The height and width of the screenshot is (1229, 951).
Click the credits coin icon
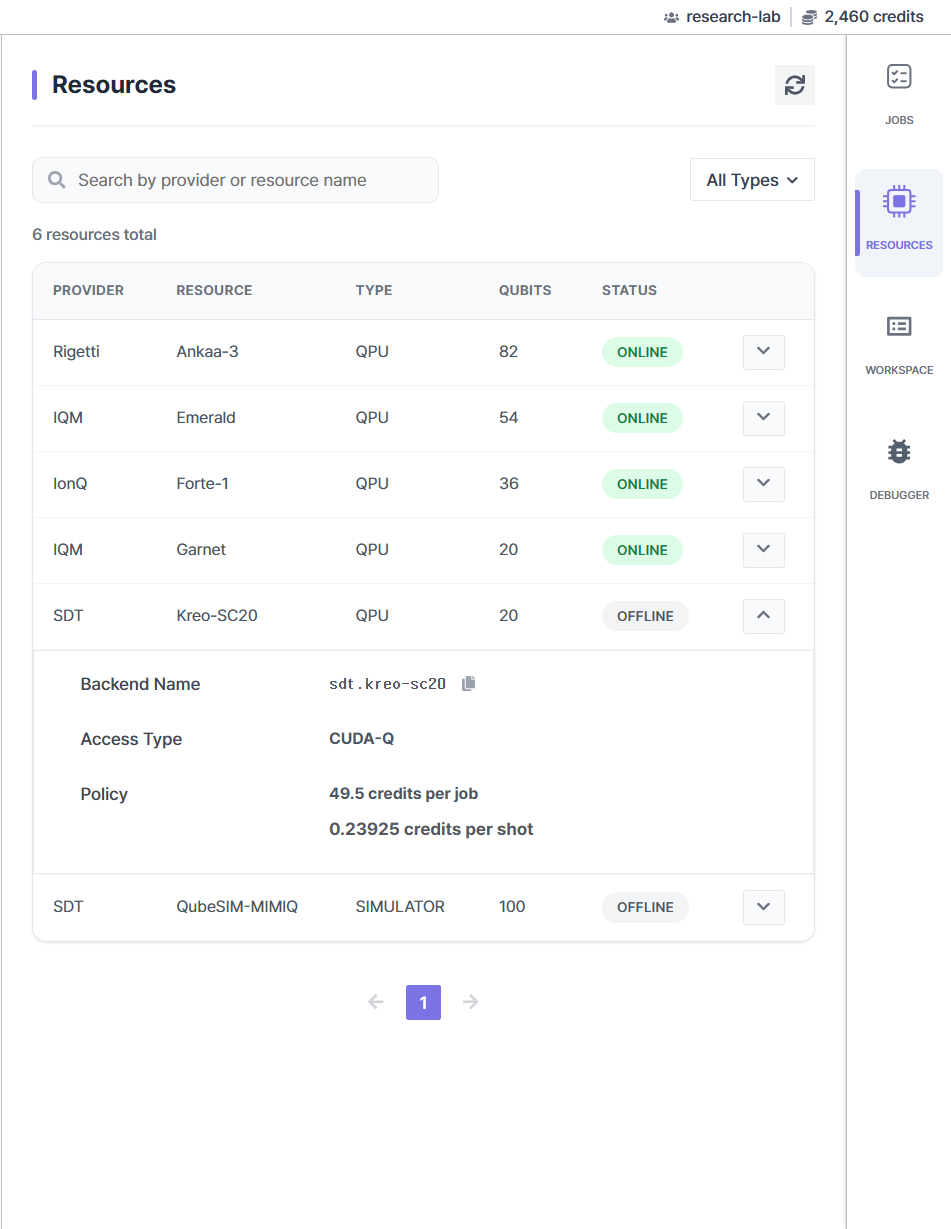809,17
